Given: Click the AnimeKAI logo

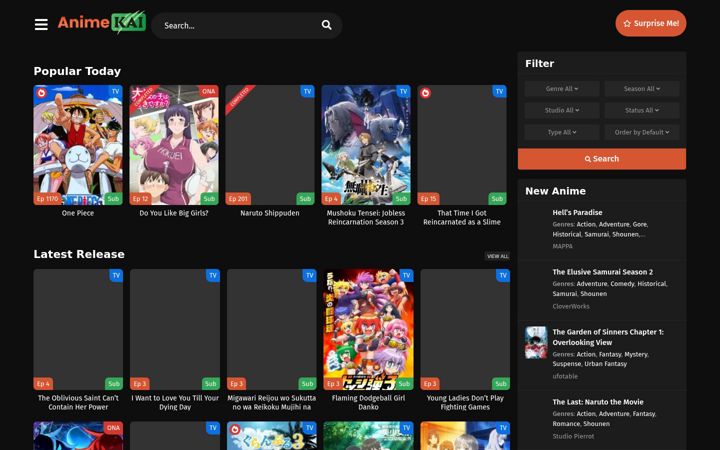Looking at the screenshot, I should [102, 22].
